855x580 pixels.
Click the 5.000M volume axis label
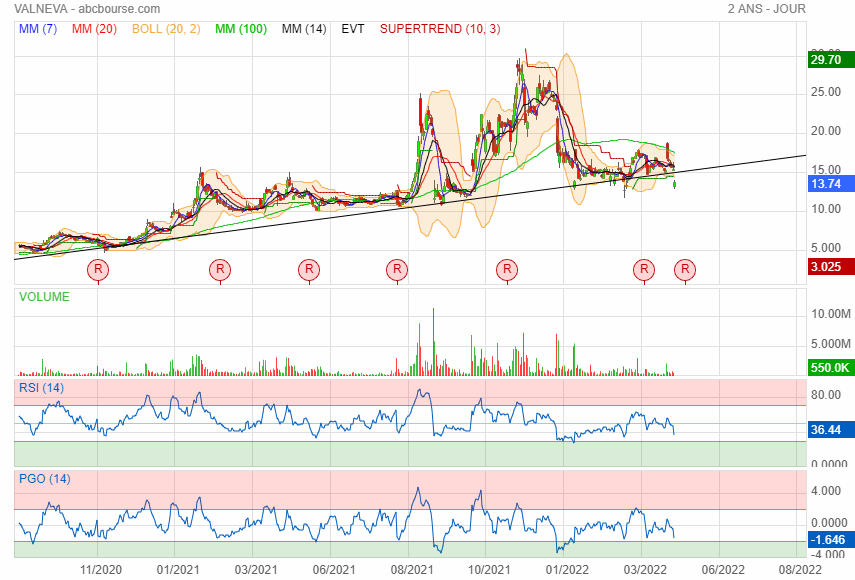pyautogui.click(x=831, y=344)
